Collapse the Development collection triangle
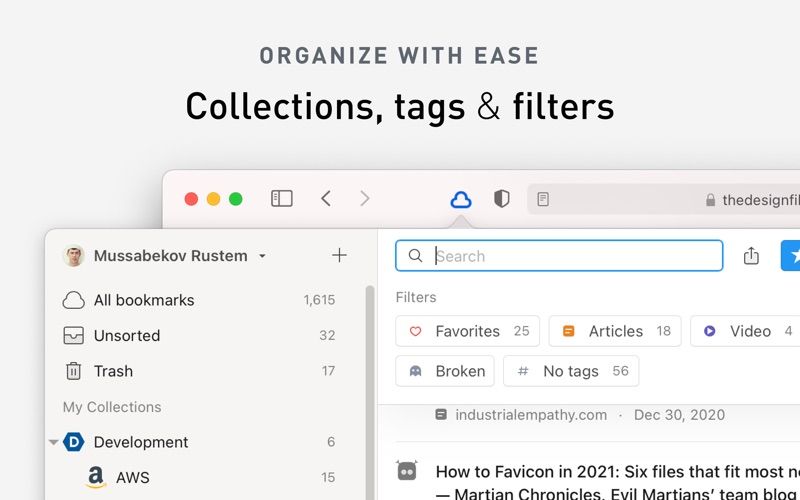Image resolution: width=800 pixels, height=500 pixels. [53, 442]
